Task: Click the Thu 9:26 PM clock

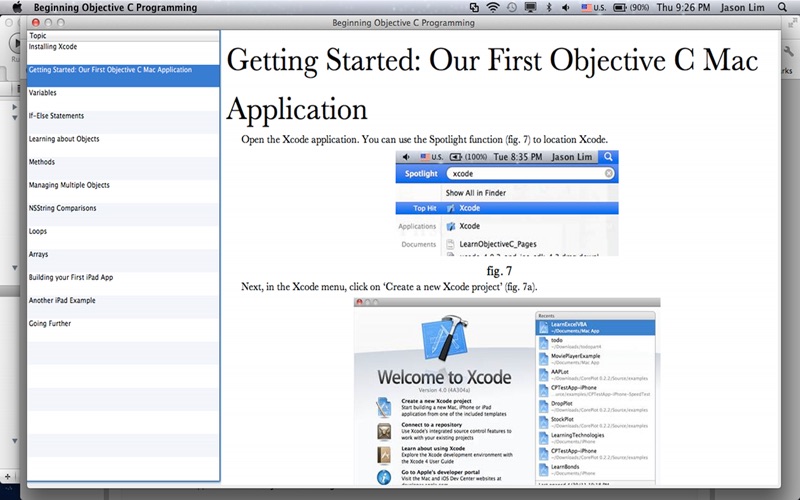Action: [686, 7]
